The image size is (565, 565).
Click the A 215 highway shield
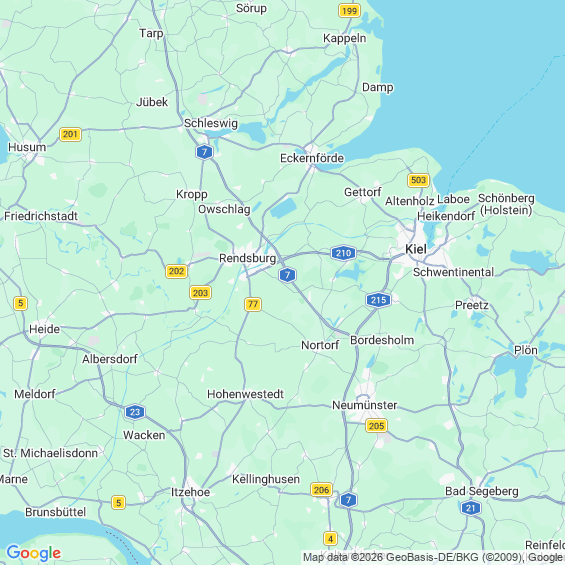coord(378,300)
